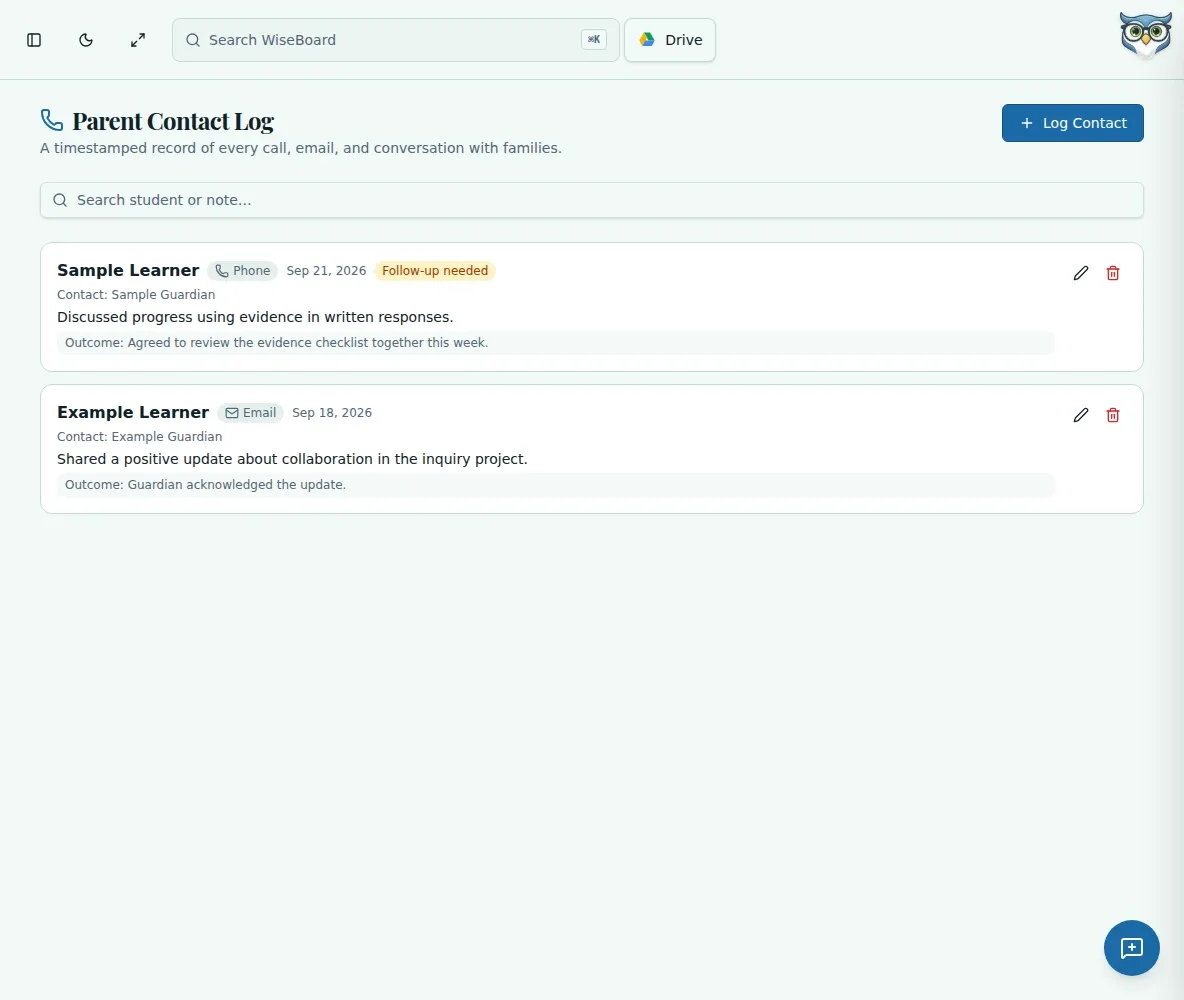Click the Guardian acknowledged outcome note
Viewport: 1184px width, 1000px height.
pyautogui.click(x=556, y=485)
